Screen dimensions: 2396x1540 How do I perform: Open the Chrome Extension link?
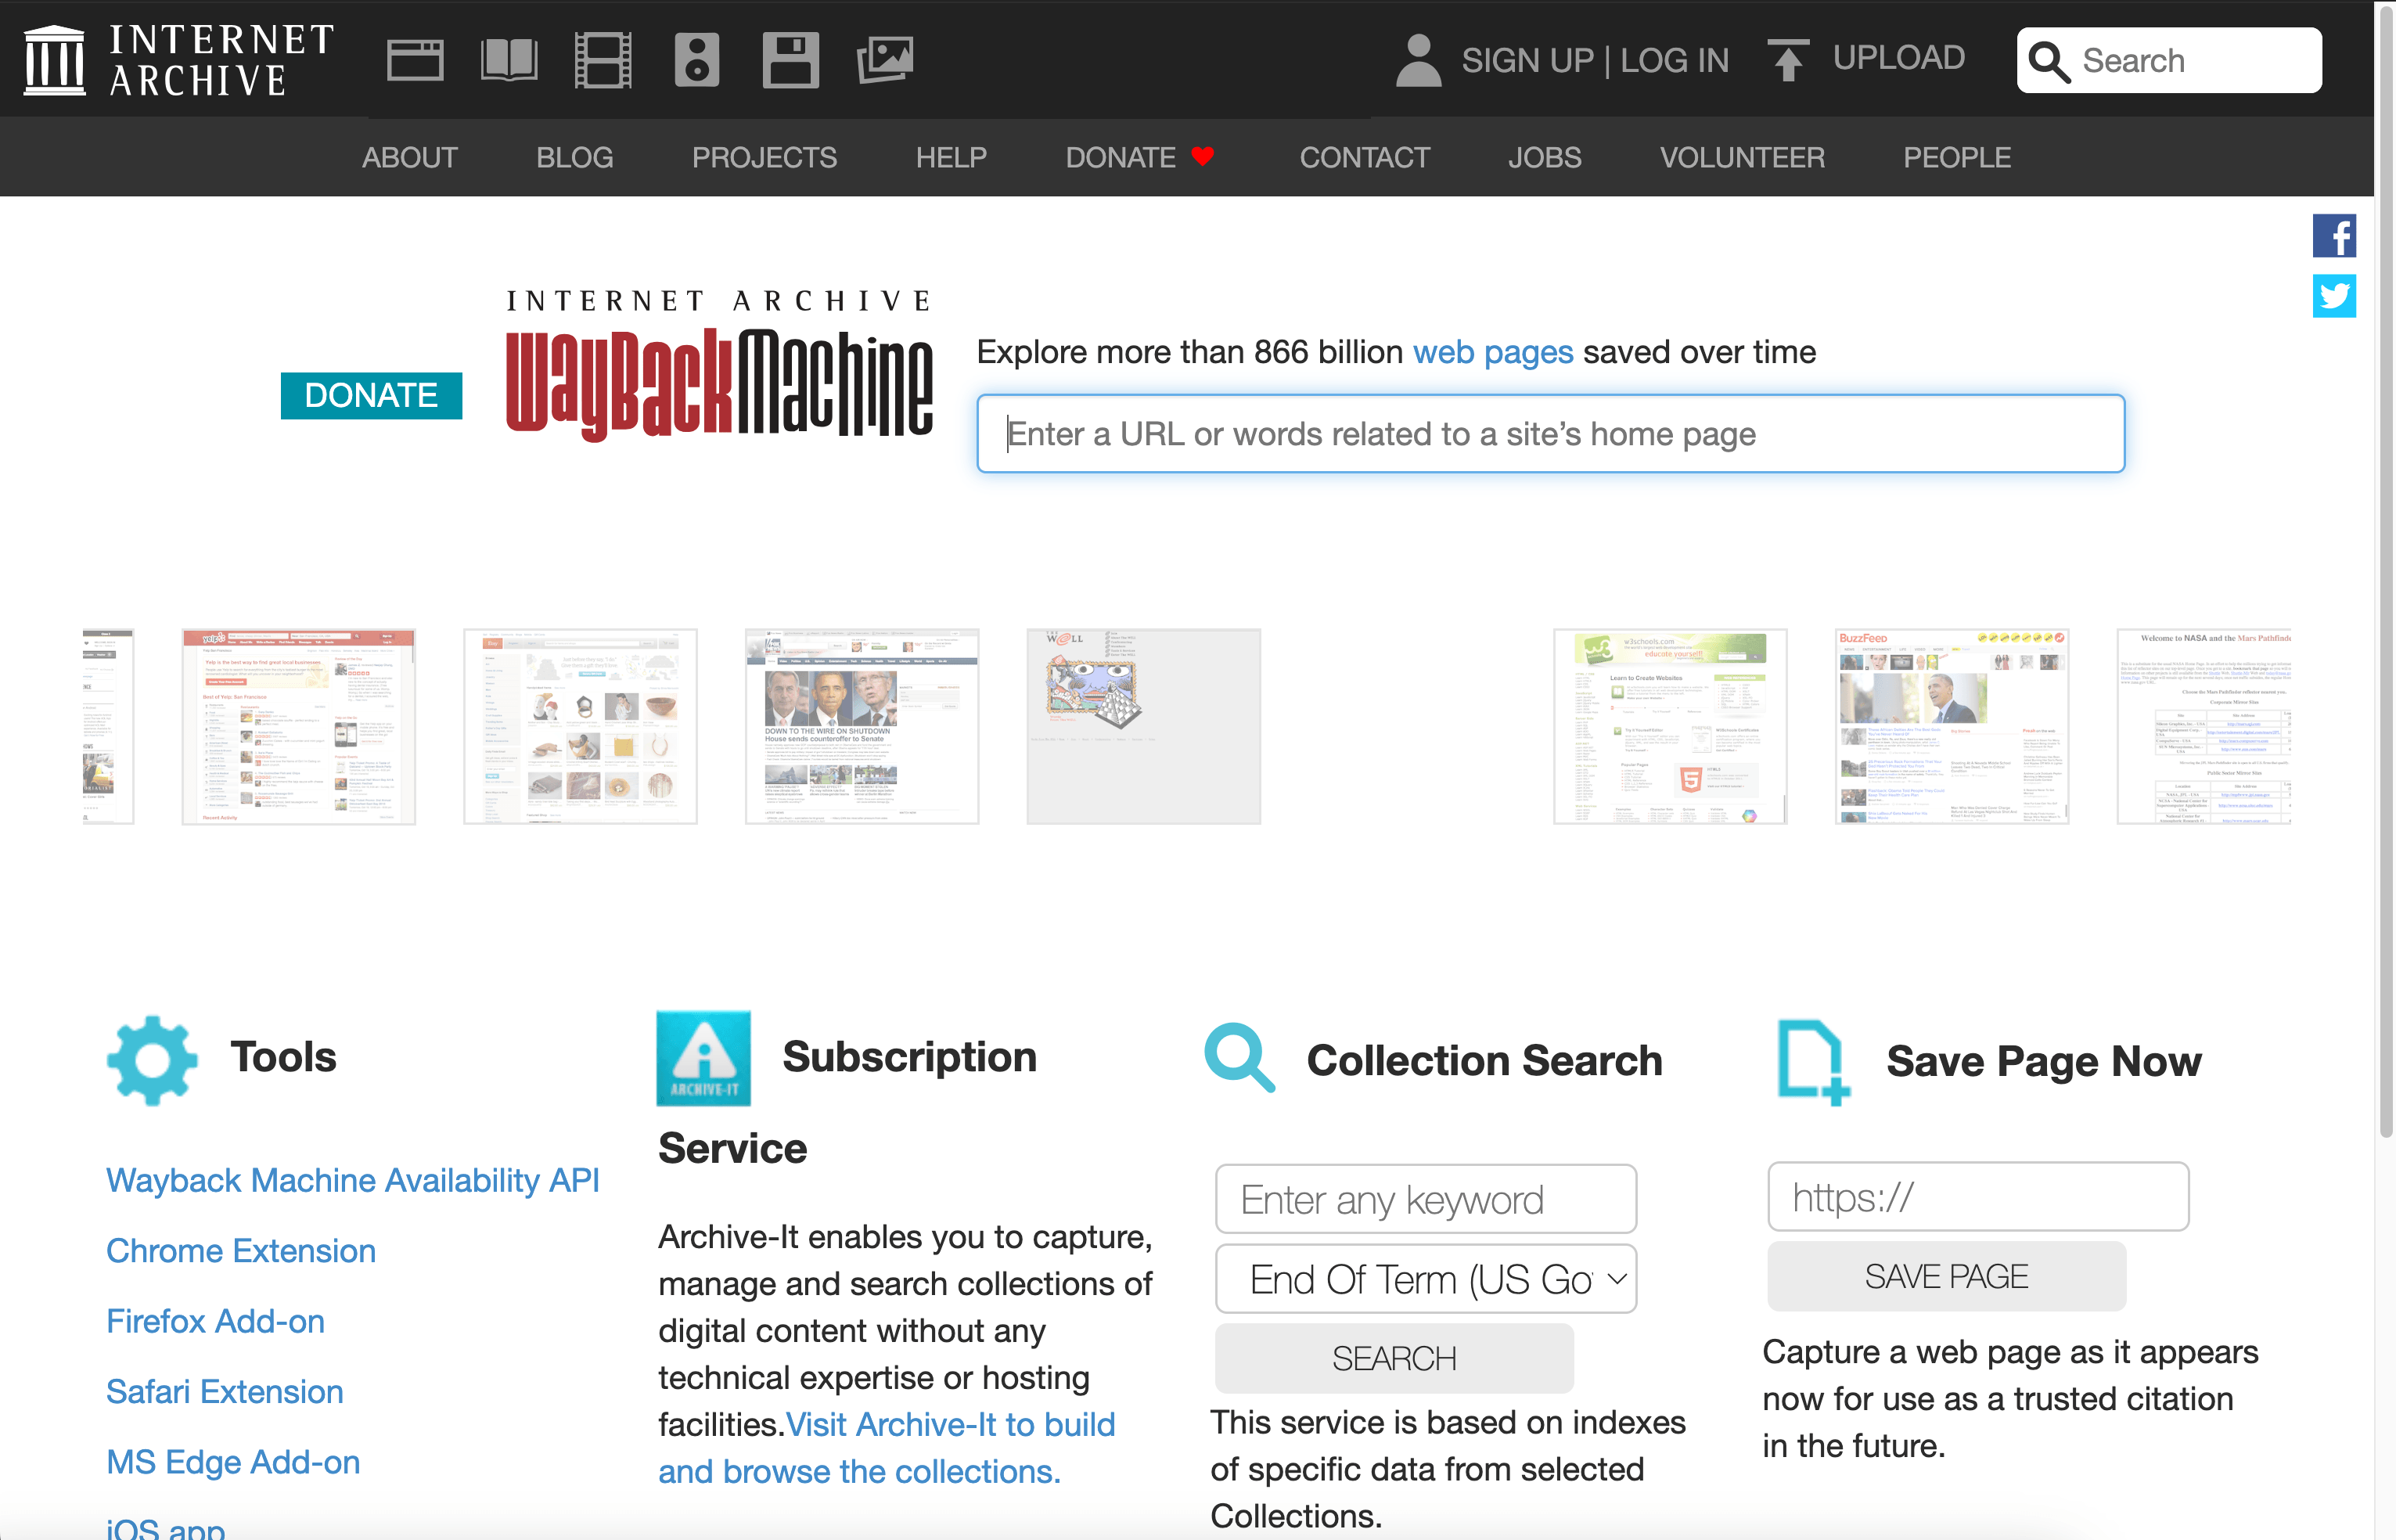click(x=241, y=1251)
